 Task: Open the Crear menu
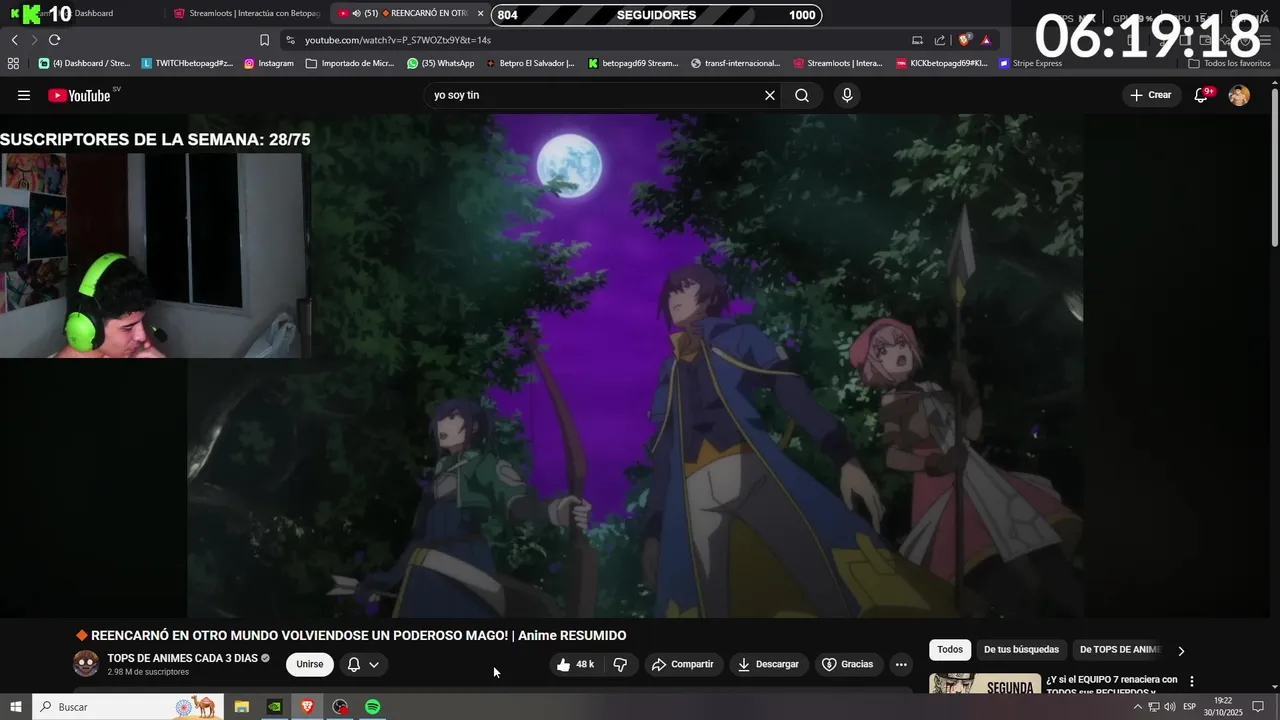pyautogui.click(x=1151, y=95)
